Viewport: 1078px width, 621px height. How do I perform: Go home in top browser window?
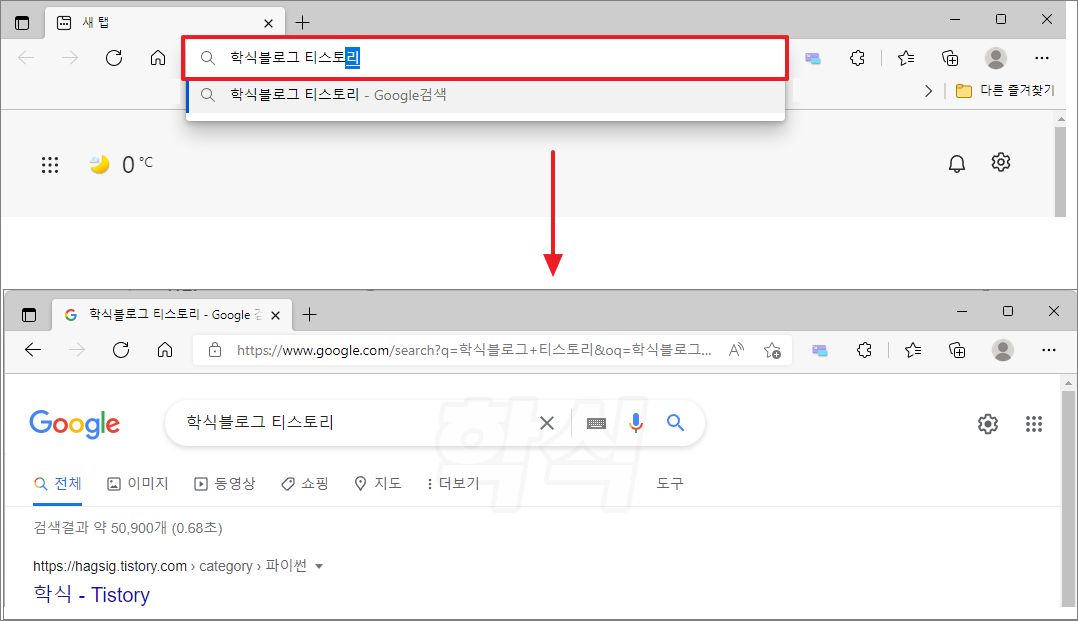(x=158, y=58)
